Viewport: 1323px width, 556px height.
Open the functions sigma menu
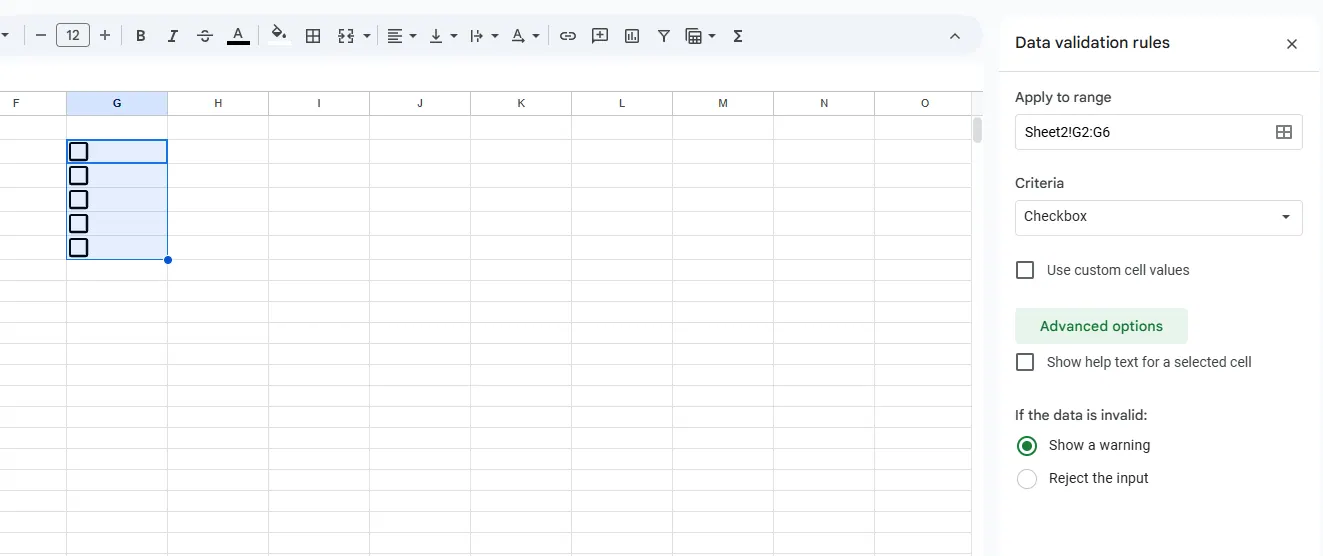pyautogui.click(x=738, y=36)
